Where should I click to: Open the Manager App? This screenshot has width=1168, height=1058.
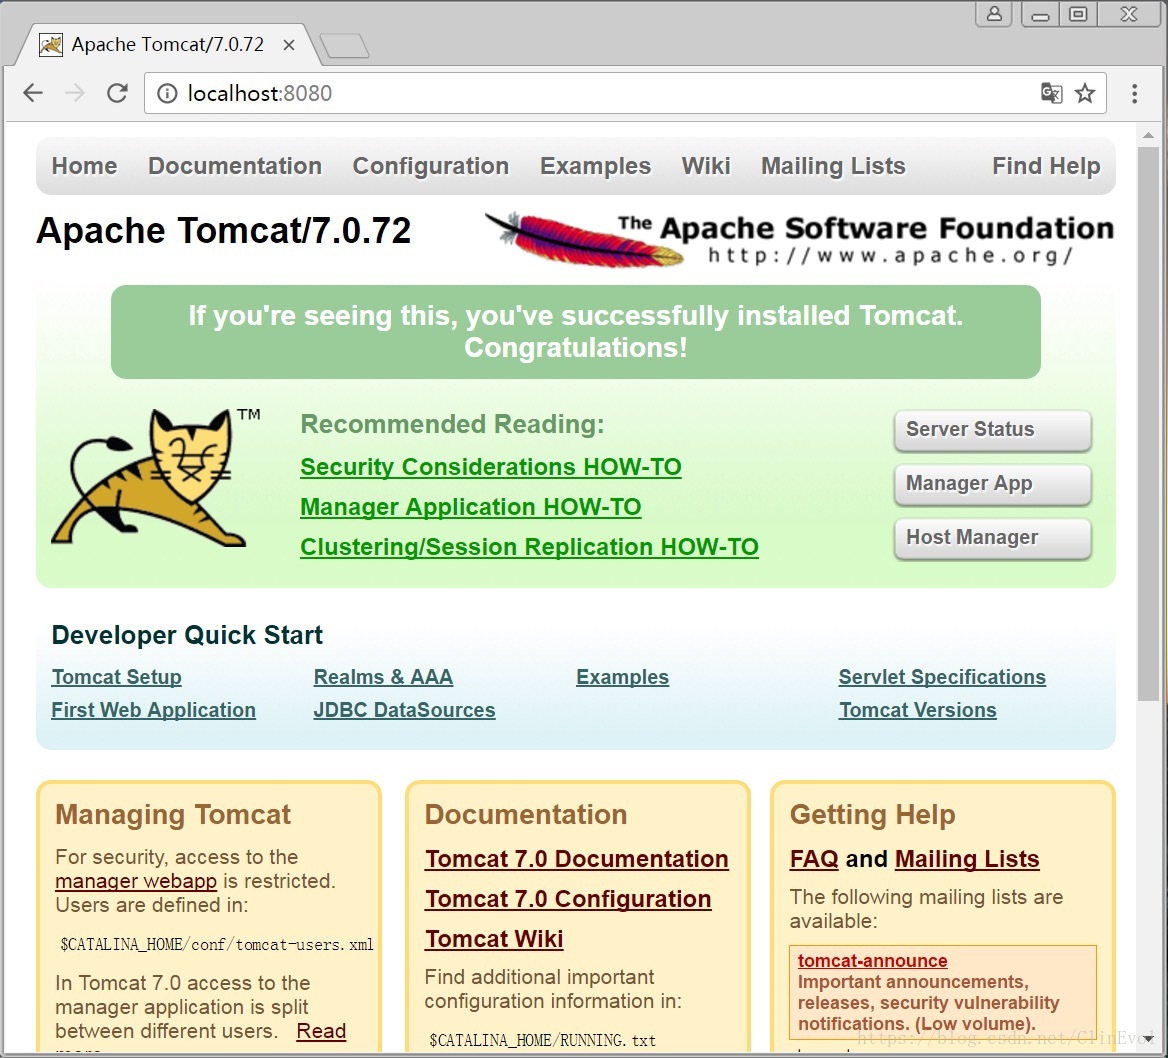coord(992,484)
